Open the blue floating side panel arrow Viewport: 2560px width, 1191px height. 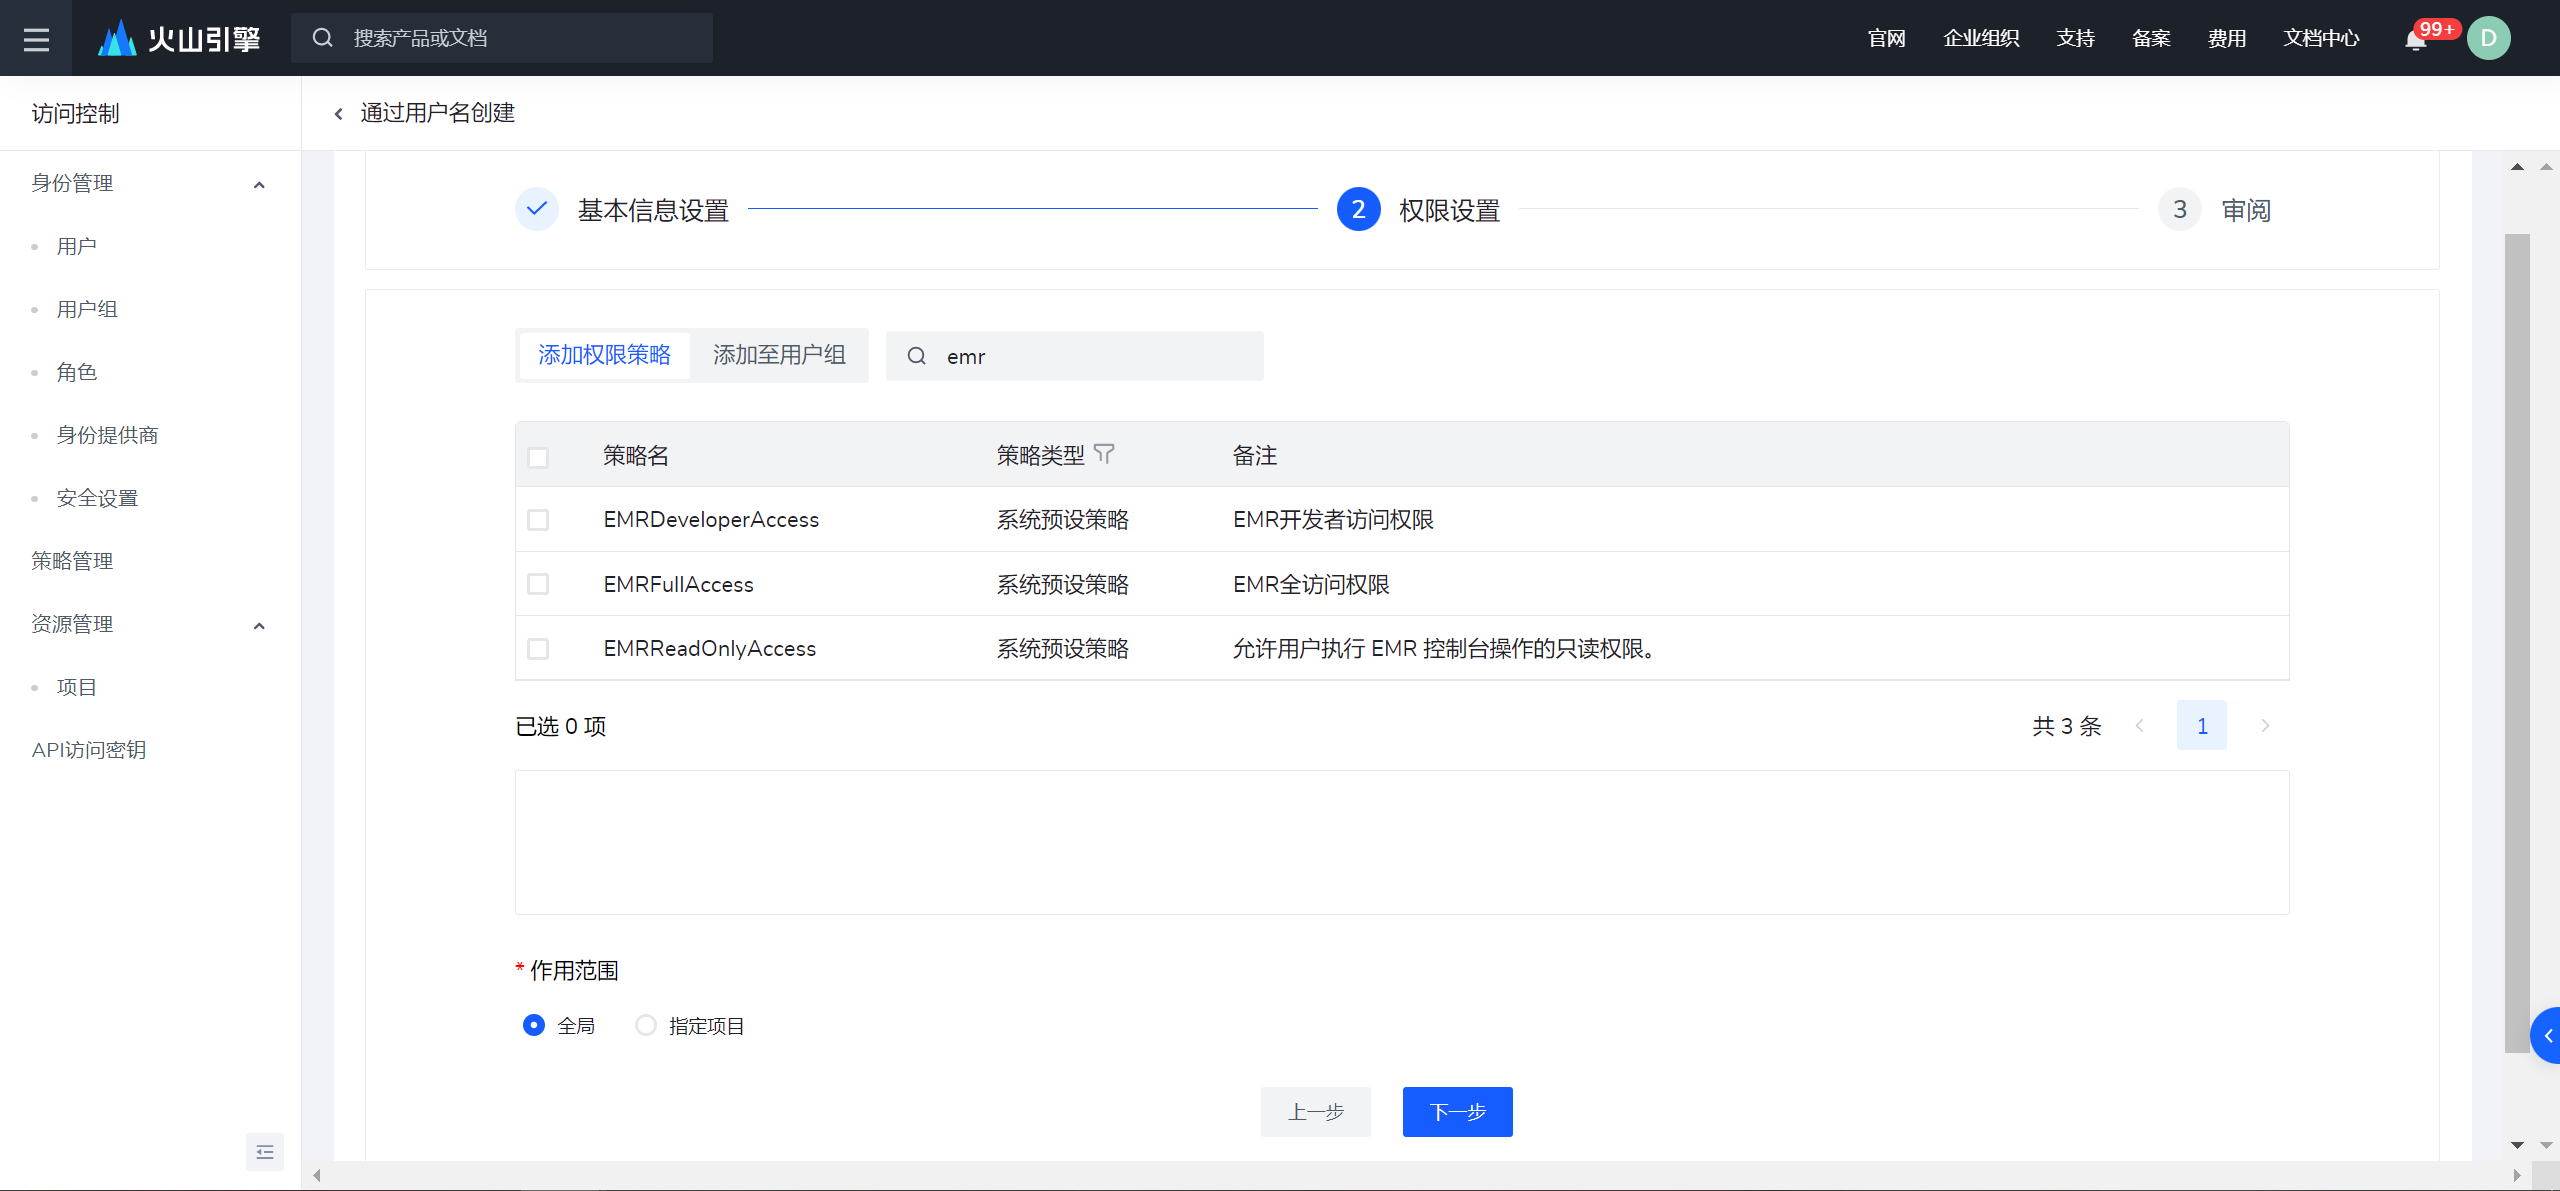click(x=2546, y=1036)
